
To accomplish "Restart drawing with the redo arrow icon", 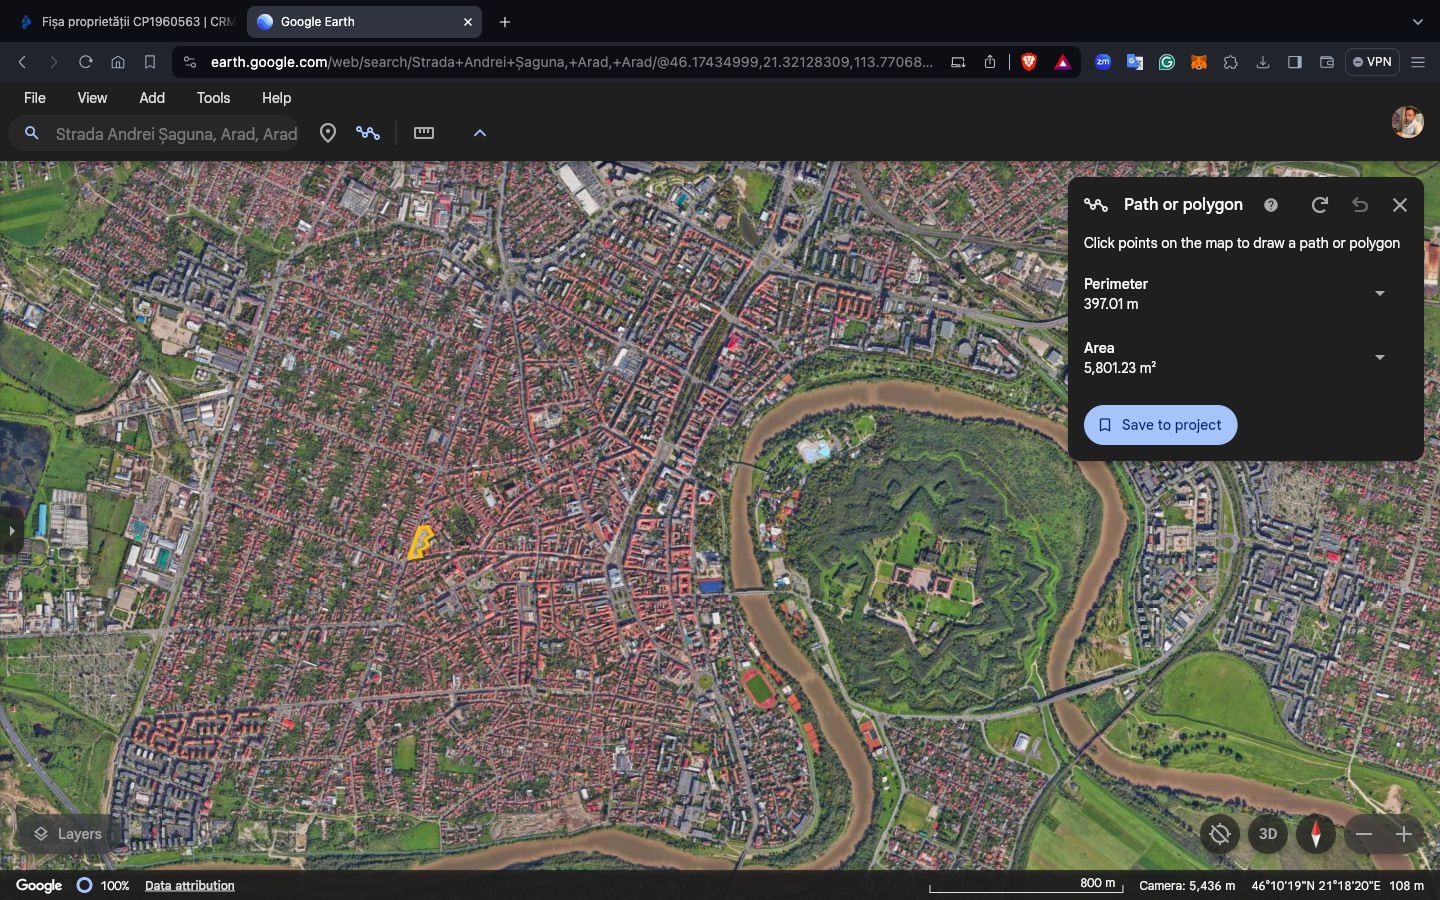I will (x=1320, y=205).
